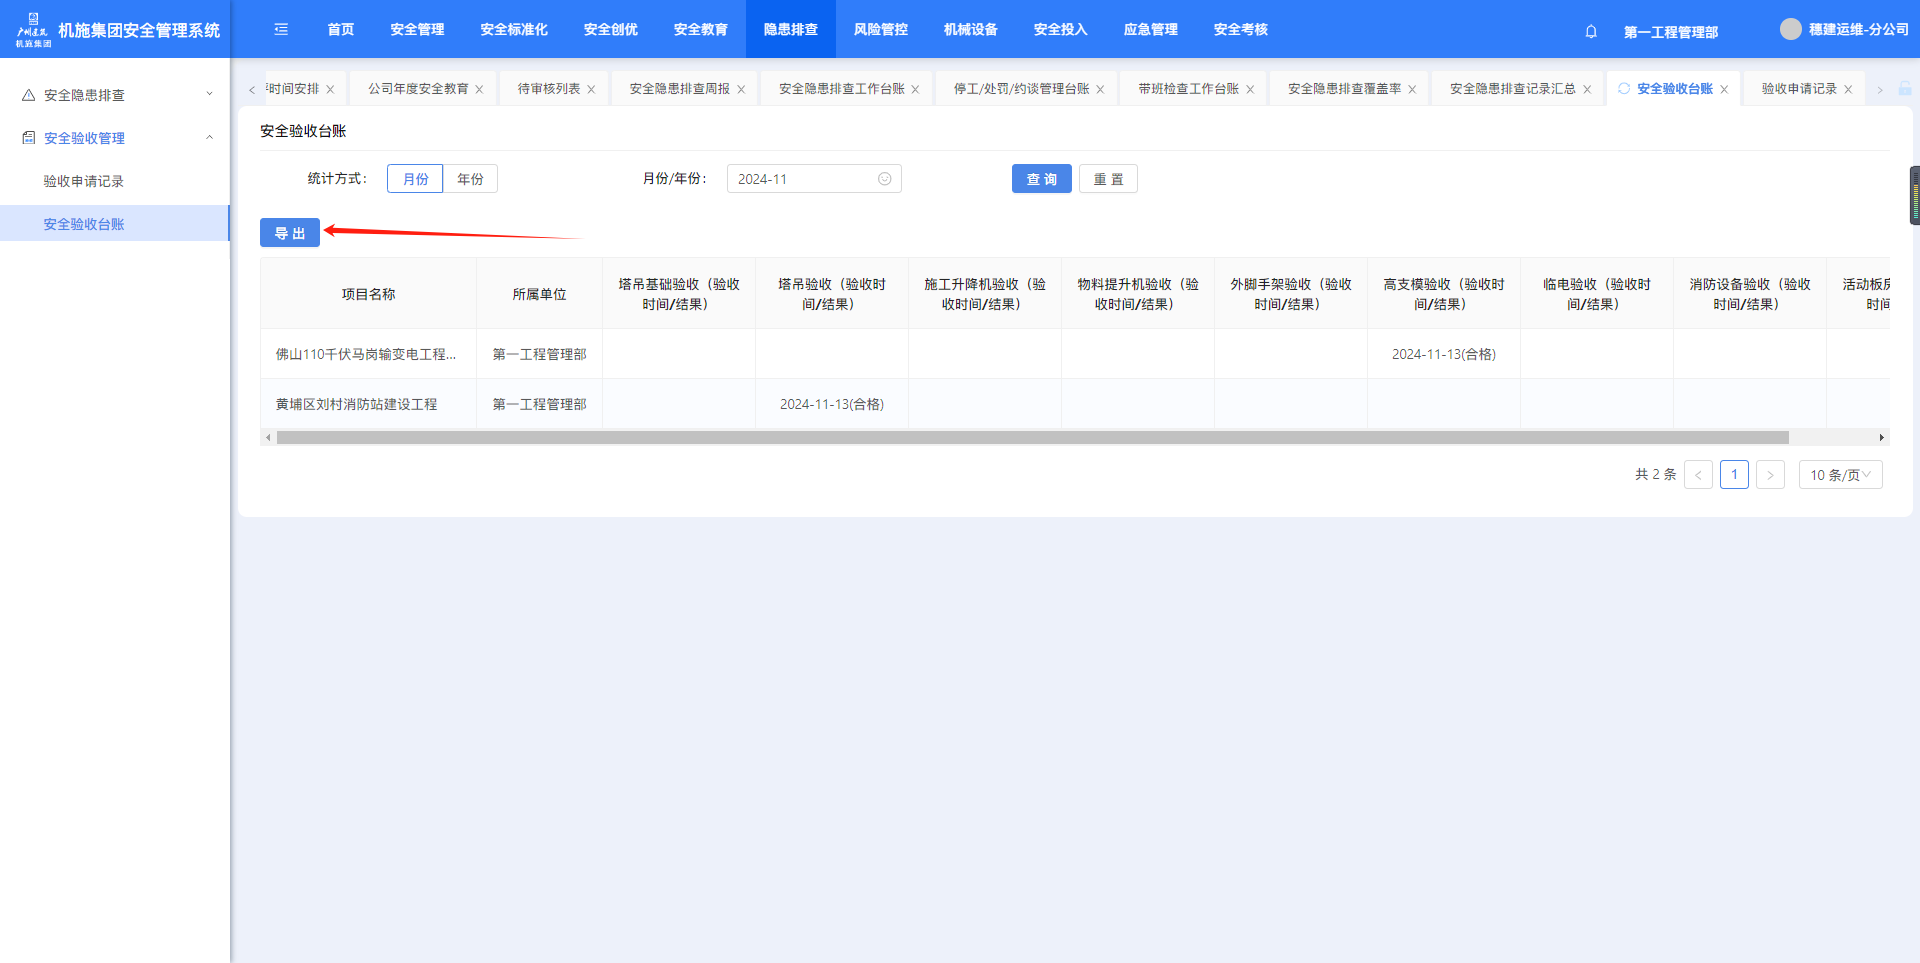Click the user avatar icon

(1790, 29)
